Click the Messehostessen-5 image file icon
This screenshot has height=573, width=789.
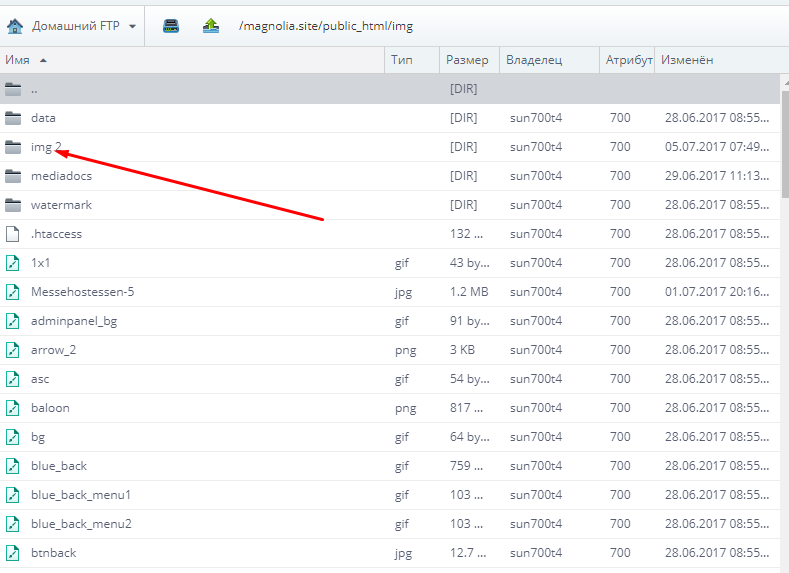[13, 292]
